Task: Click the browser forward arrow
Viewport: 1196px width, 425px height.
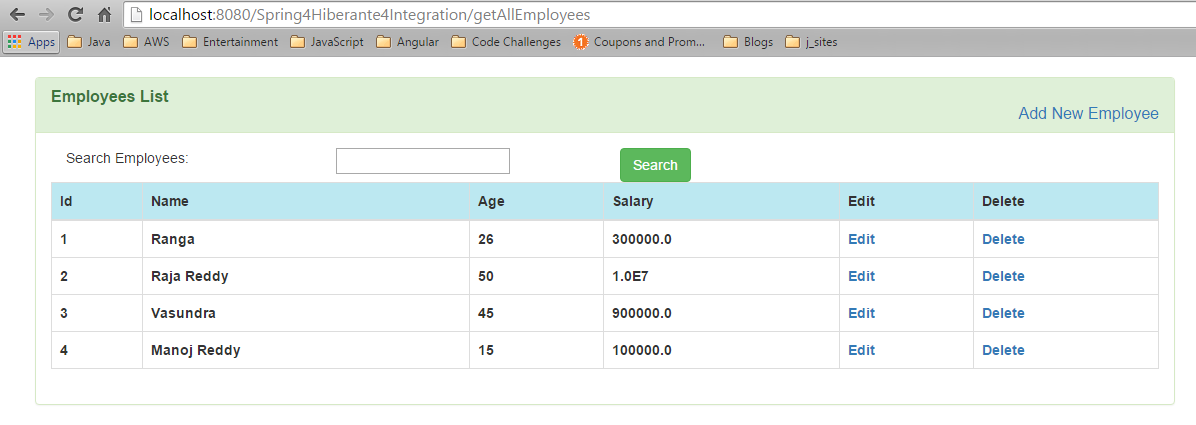Action: 46,14
